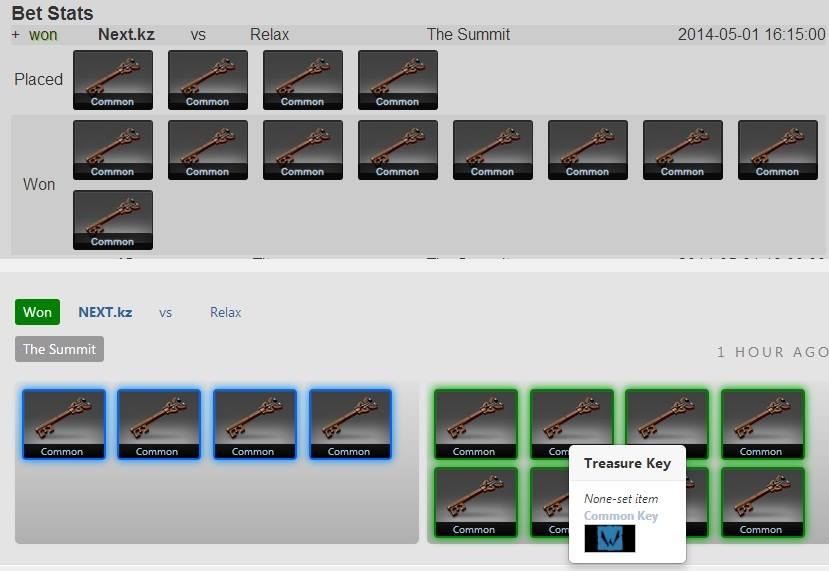Expand the Bet Stats row with plus sign
Screen dimensions: 829x571
[x=15, y=35]
